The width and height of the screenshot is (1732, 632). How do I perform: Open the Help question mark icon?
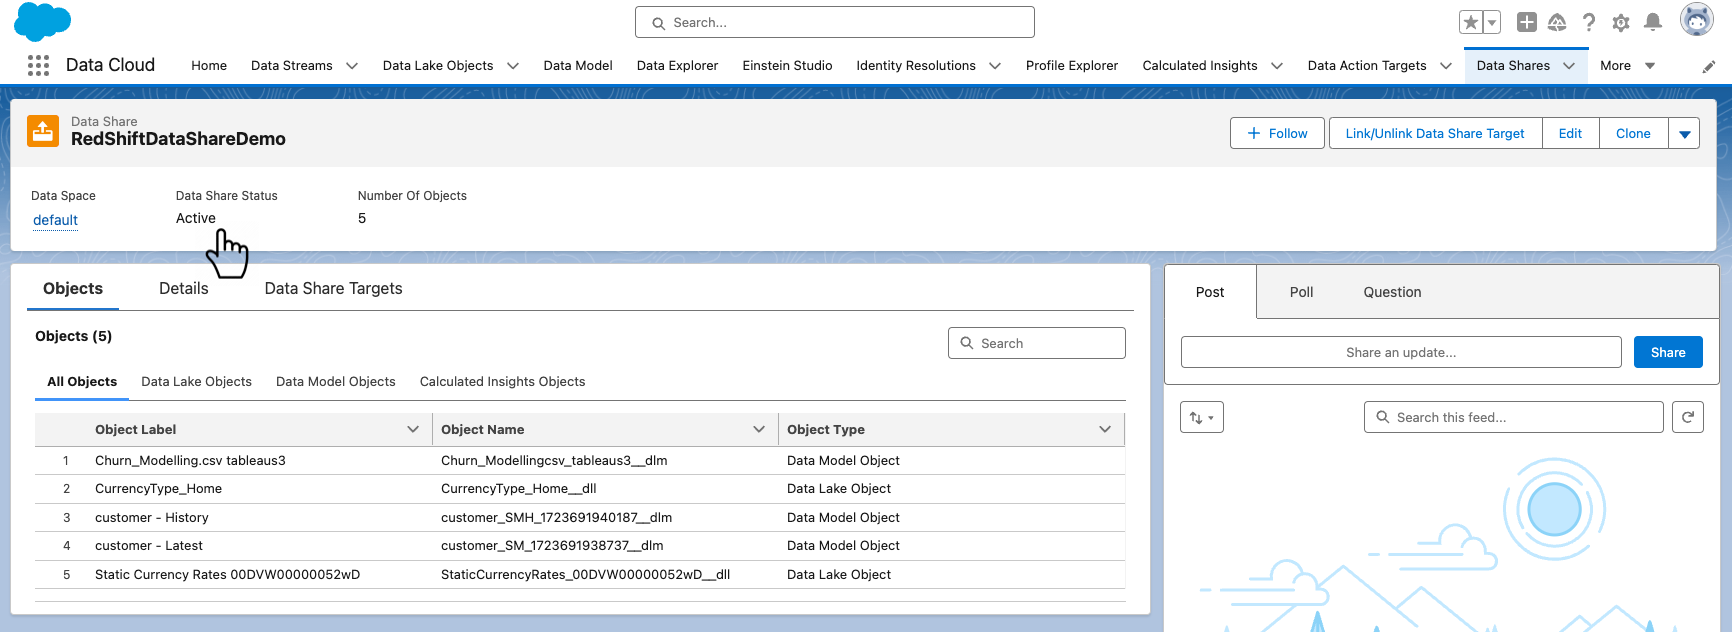point(1589,22)
